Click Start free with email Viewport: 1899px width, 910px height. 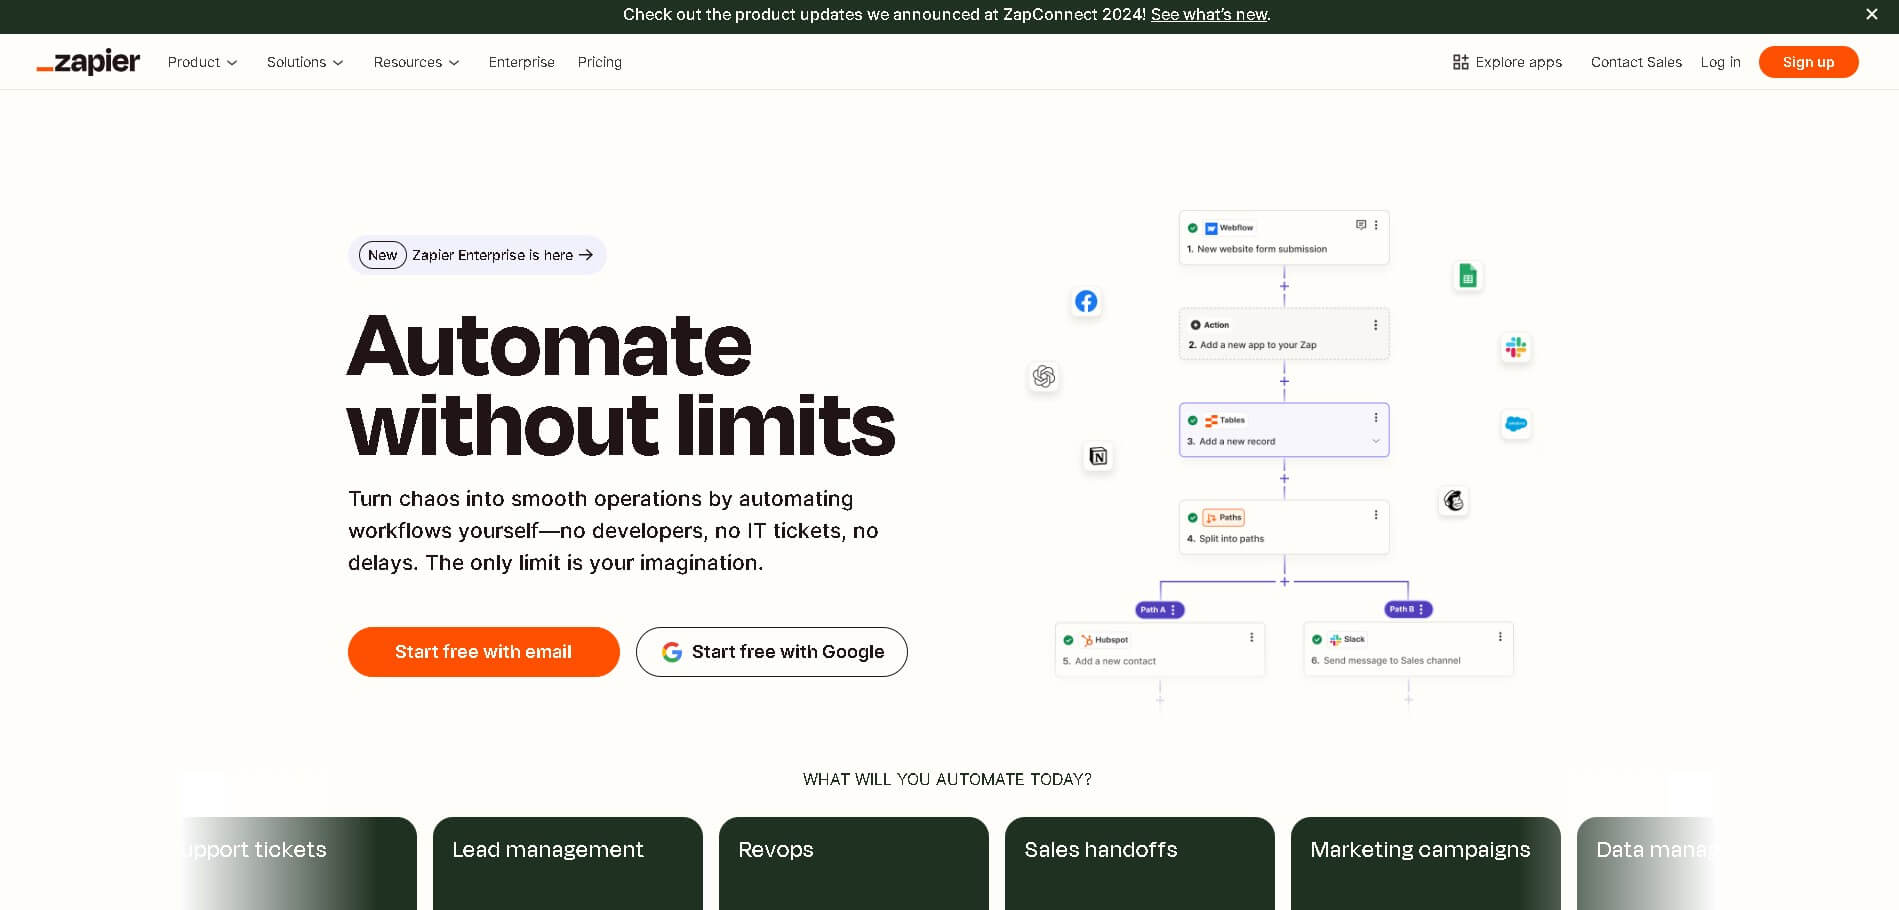483,652
